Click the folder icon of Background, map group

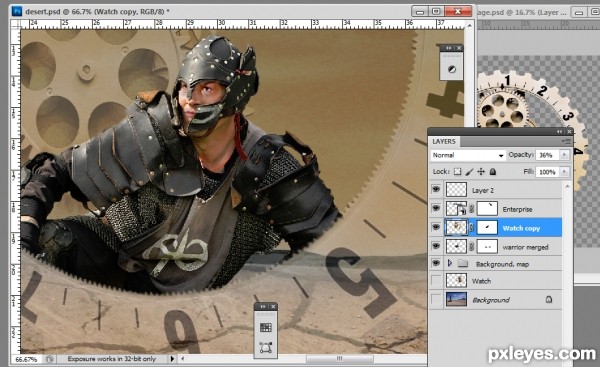click(463, 264)
